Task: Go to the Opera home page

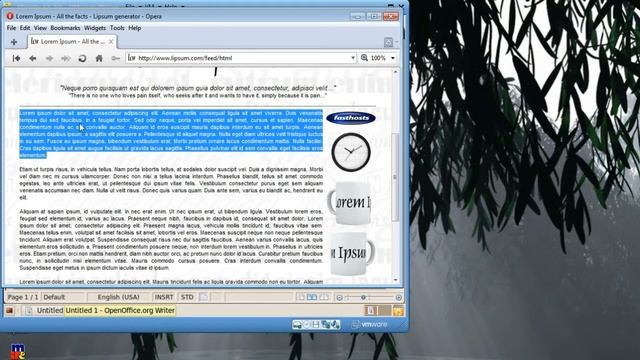Action: 99,58
